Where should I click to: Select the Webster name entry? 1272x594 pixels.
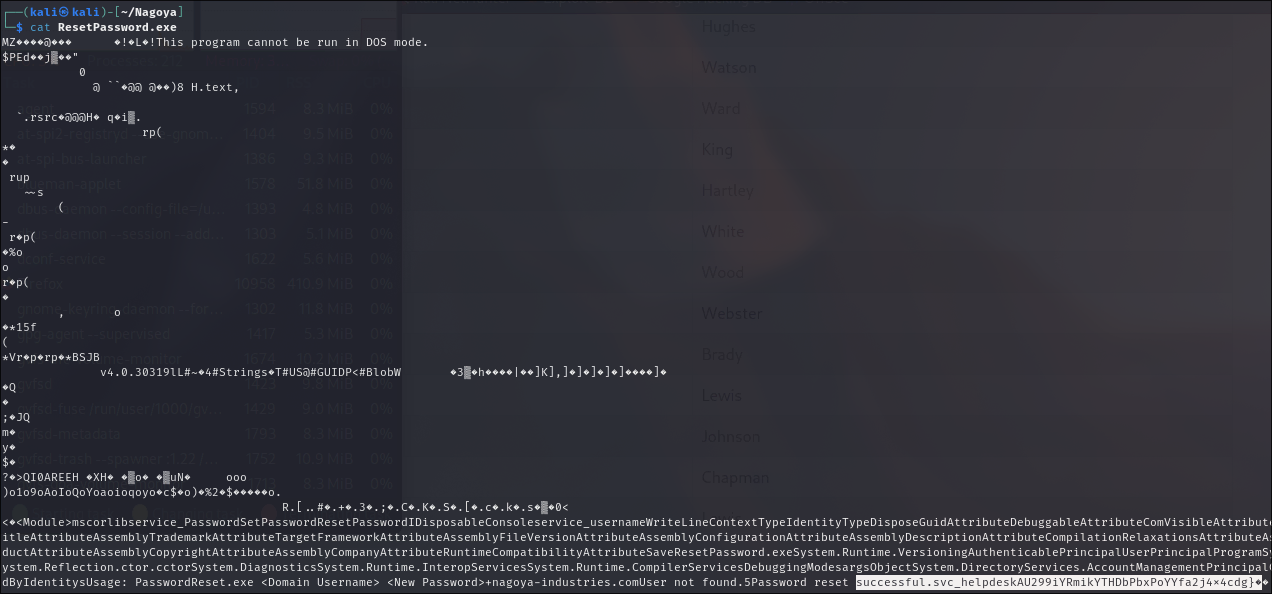(732, 313)
